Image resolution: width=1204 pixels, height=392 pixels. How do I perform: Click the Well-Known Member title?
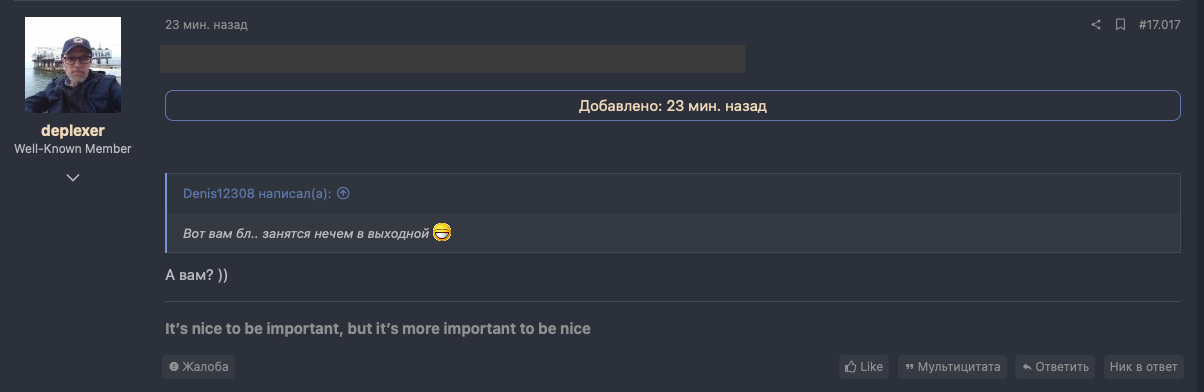coord(73,149)
